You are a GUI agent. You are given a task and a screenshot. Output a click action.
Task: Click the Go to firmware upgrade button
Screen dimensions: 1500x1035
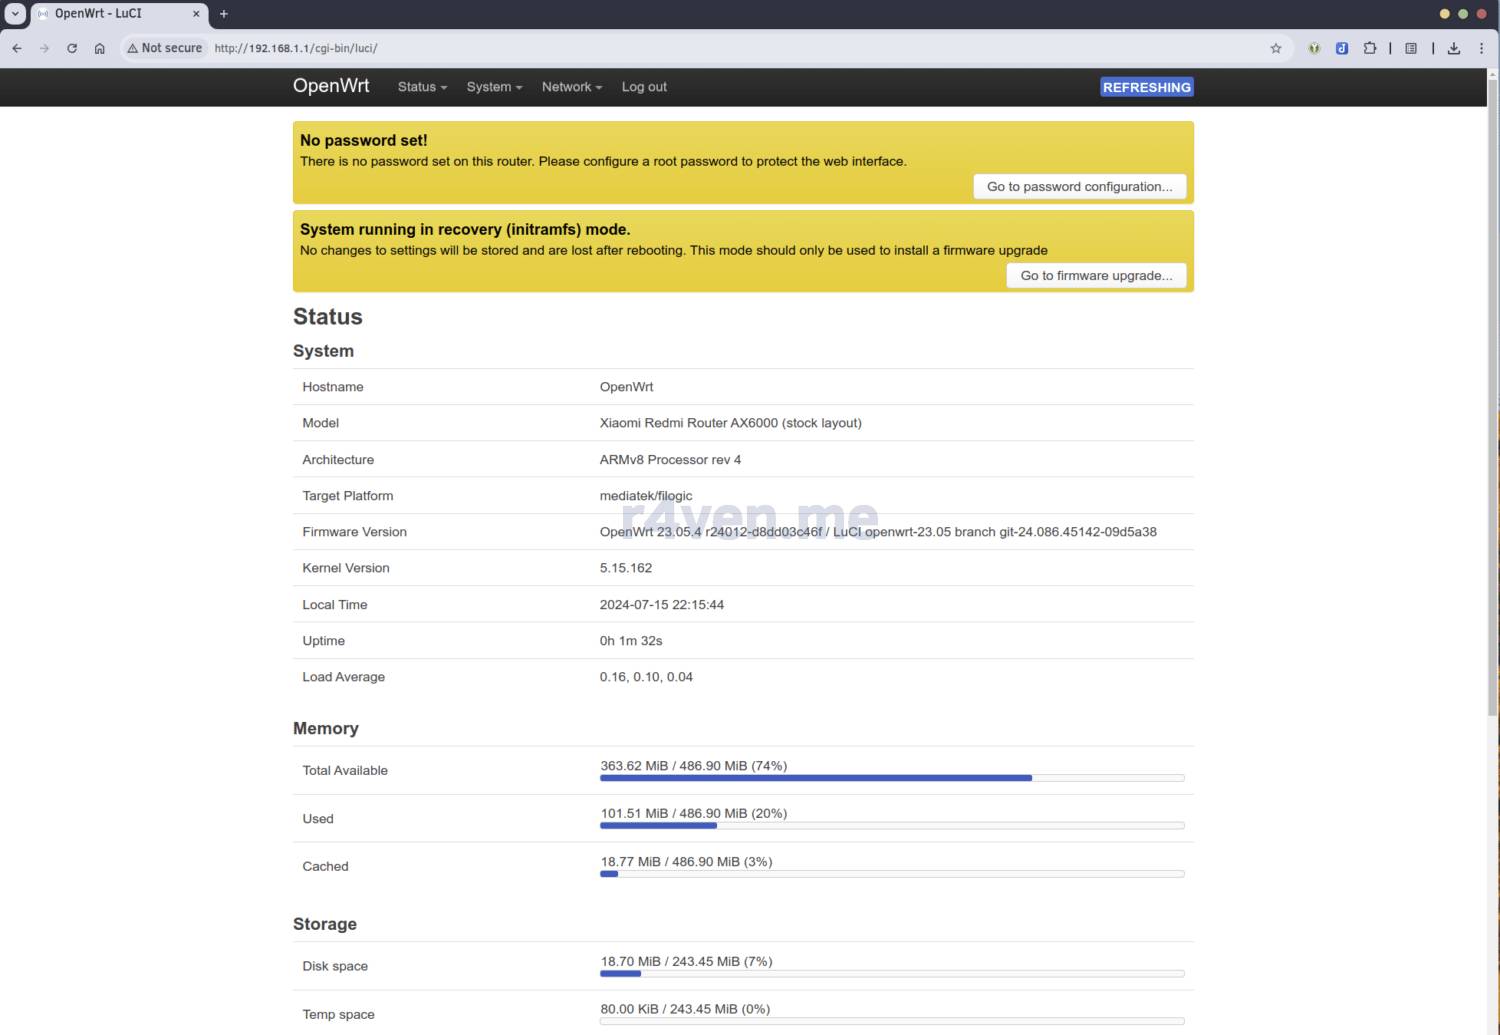(x=1096, y=276)
